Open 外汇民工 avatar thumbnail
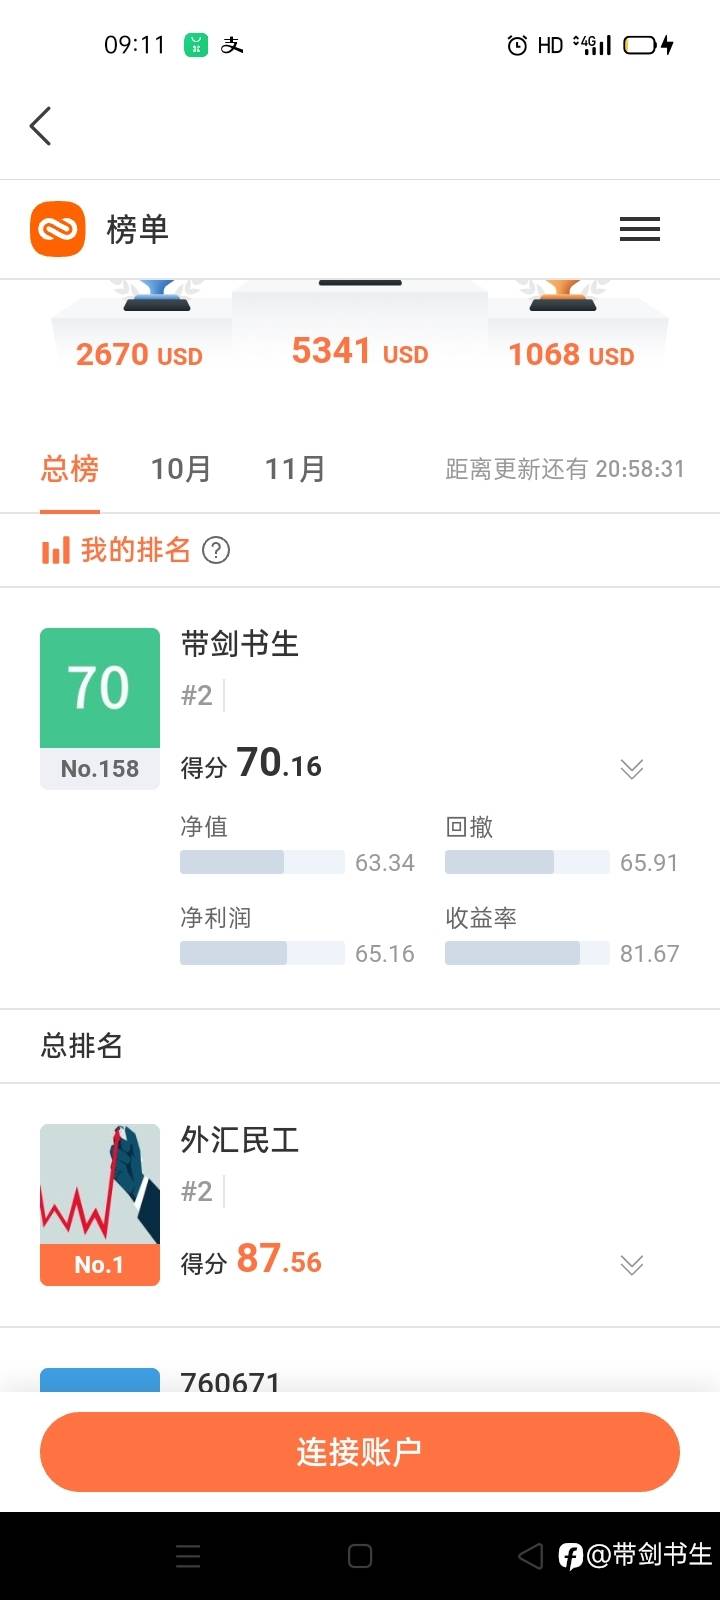Screen dimensions: 720x1600 click(x=100, y=1204)
